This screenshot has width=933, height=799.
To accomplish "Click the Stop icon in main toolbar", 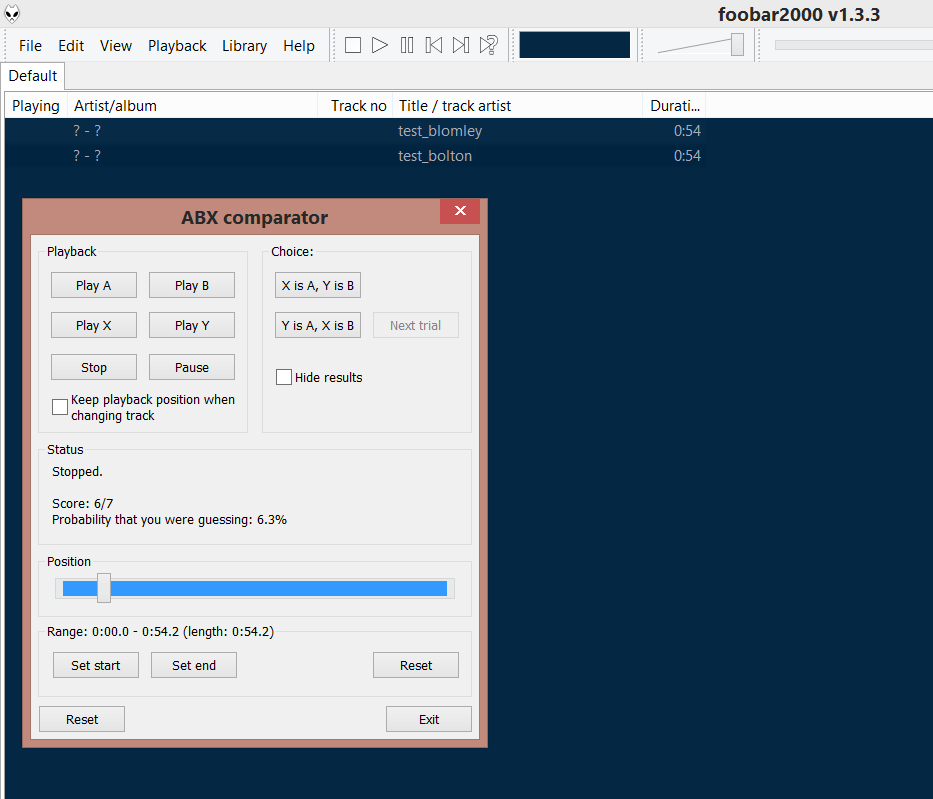I will click(x=353, y=45).
